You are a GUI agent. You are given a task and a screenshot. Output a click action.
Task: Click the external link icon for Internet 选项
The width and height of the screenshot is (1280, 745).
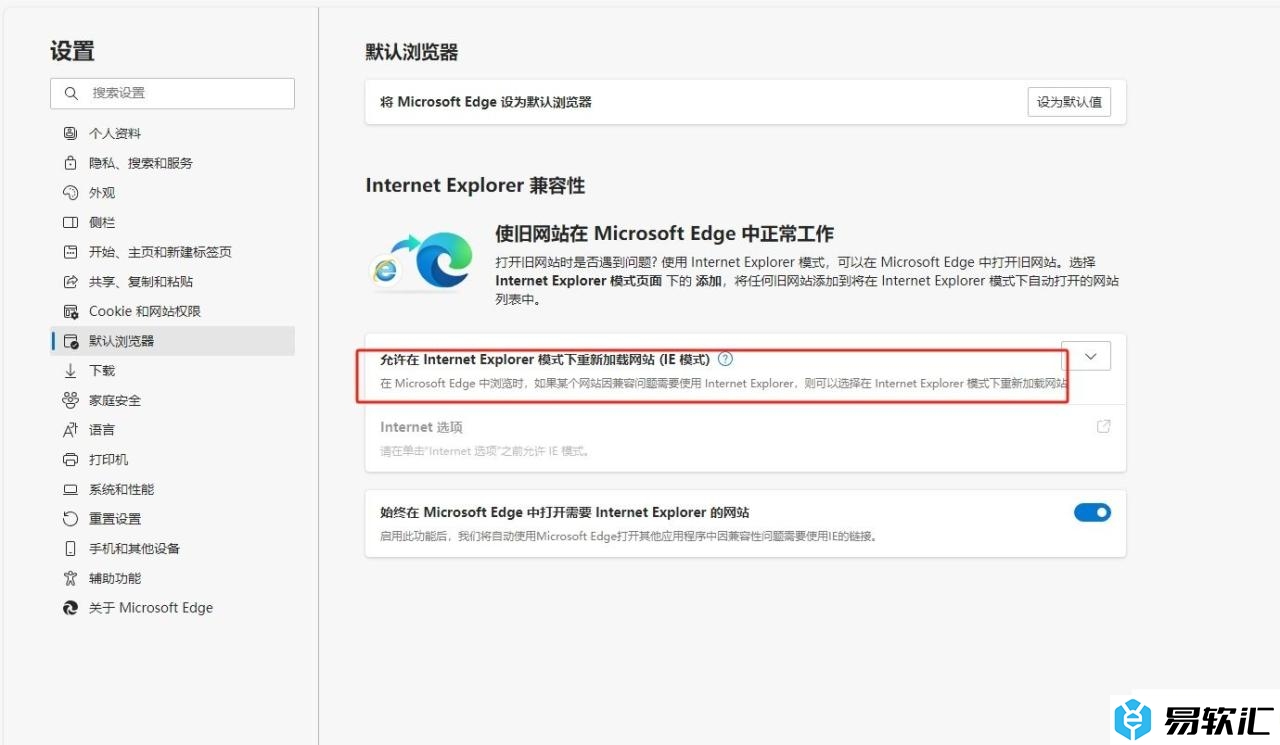[1104, 426]
